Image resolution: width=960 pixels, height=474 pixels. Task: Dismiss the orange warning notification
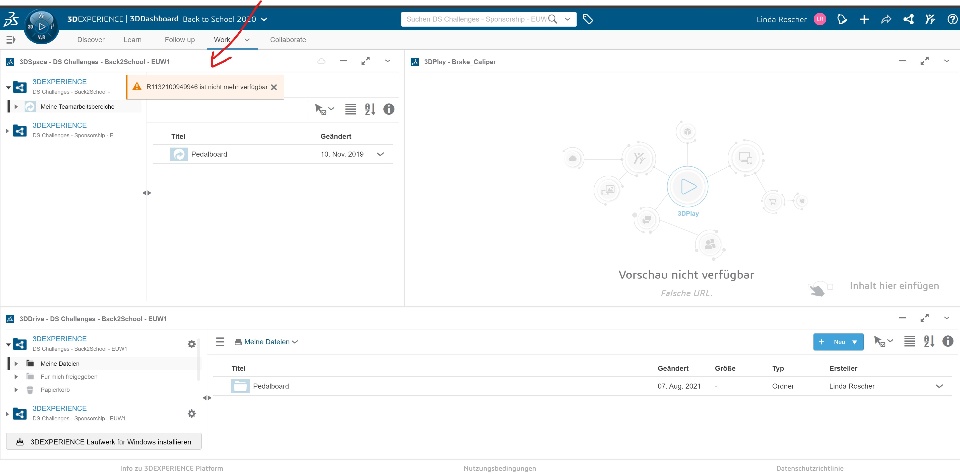(274, 87)
